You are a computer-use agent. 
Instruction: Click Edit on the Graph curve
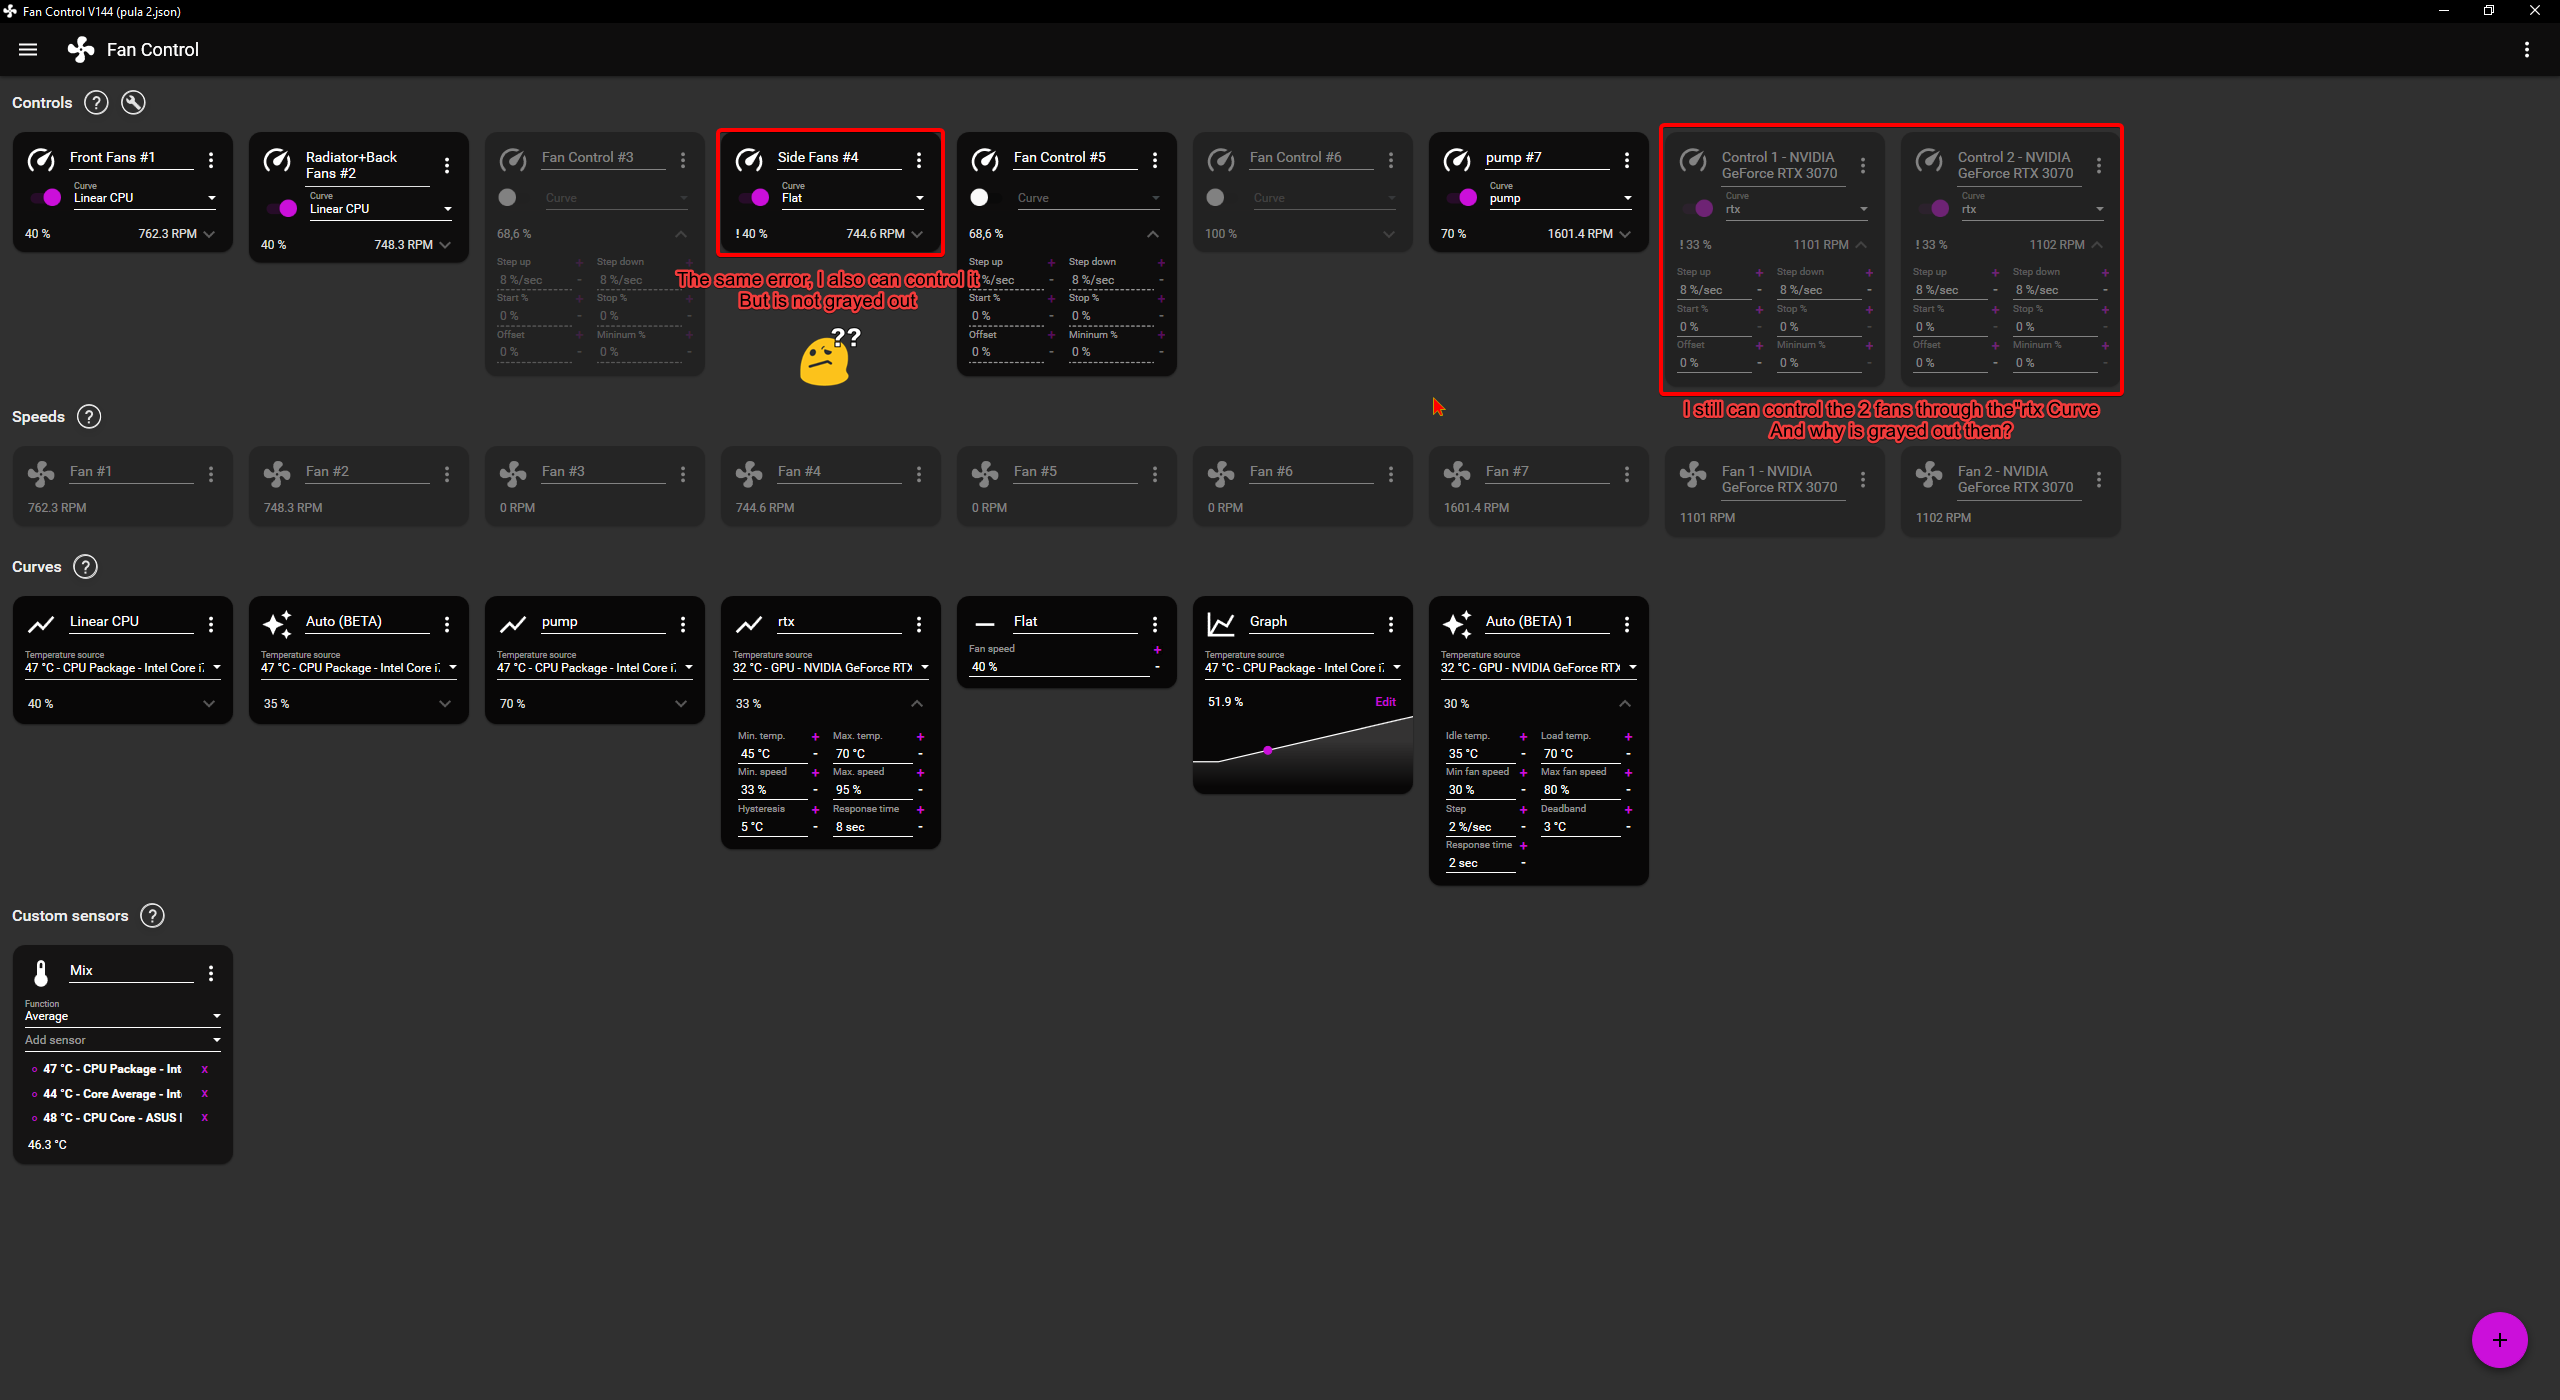1385,701
